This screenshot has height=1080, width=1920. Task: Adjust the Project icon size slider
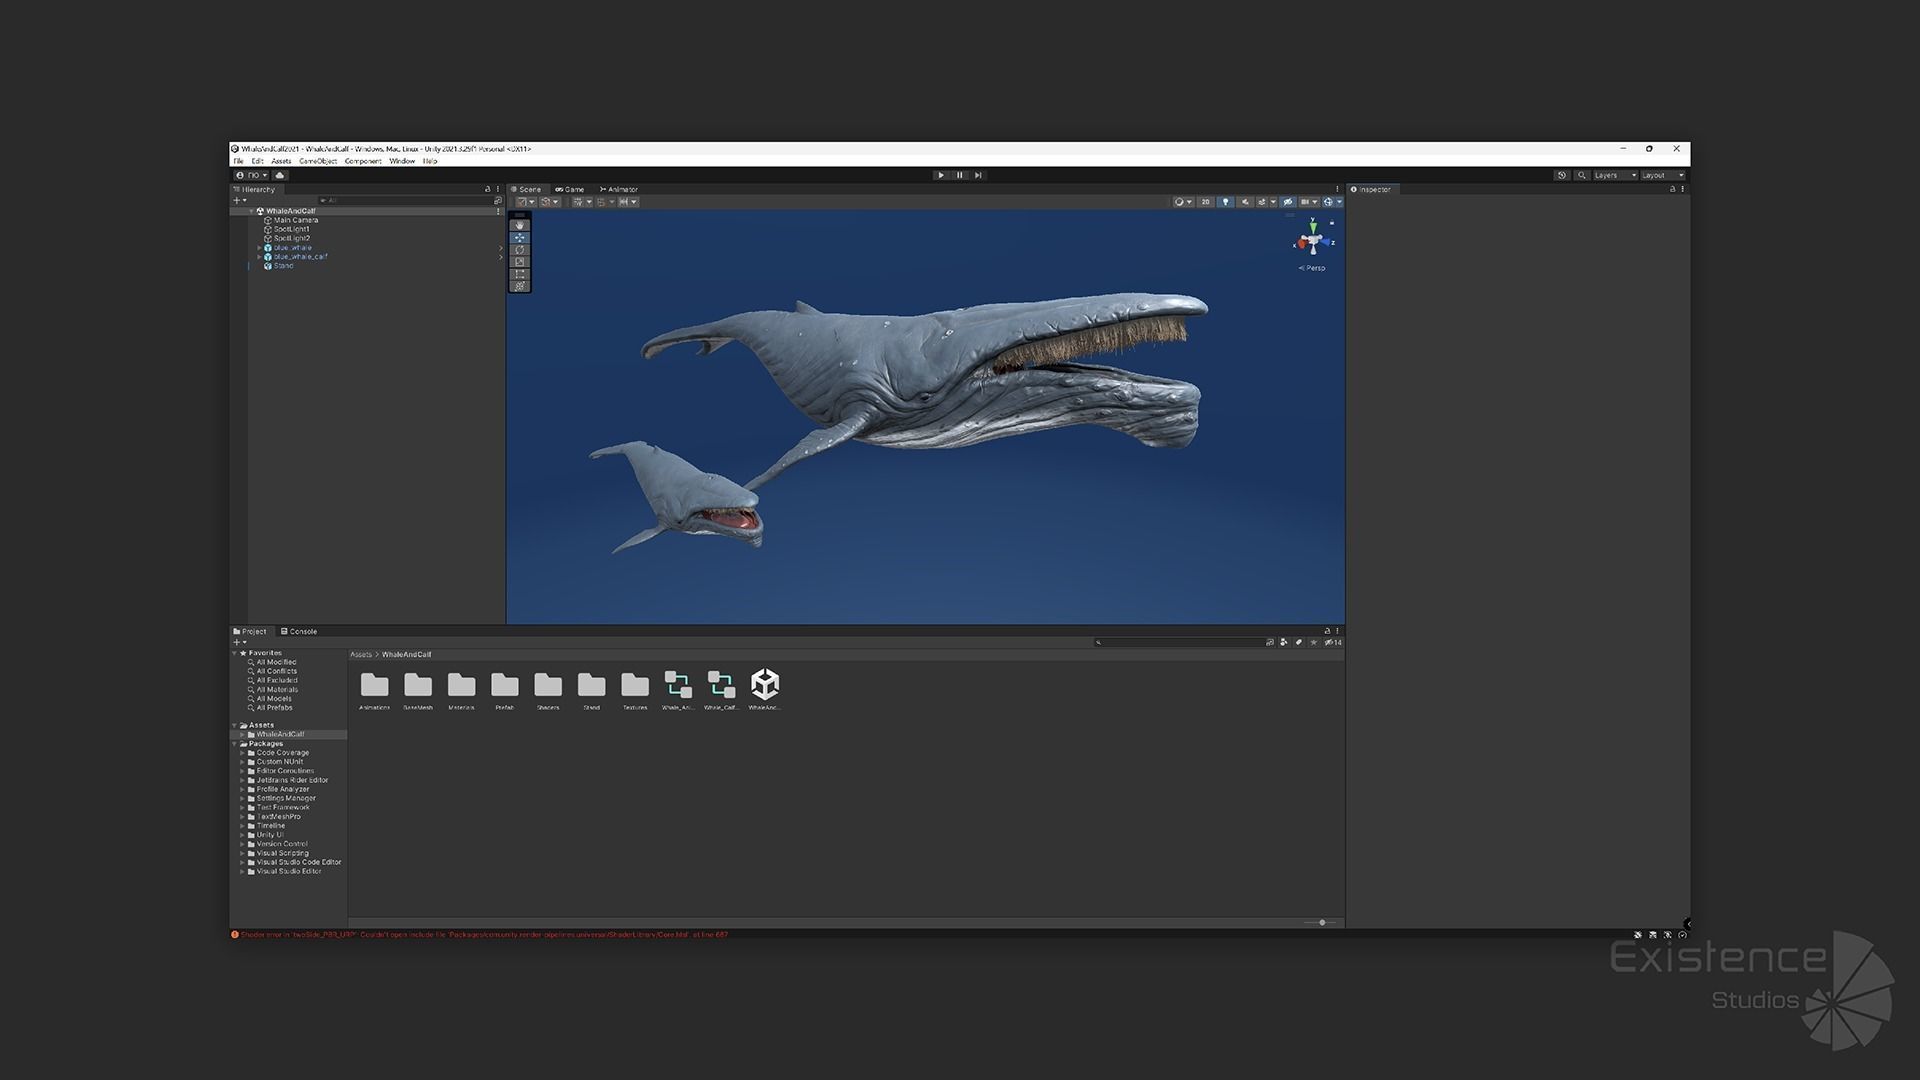tap(1321, 922)
